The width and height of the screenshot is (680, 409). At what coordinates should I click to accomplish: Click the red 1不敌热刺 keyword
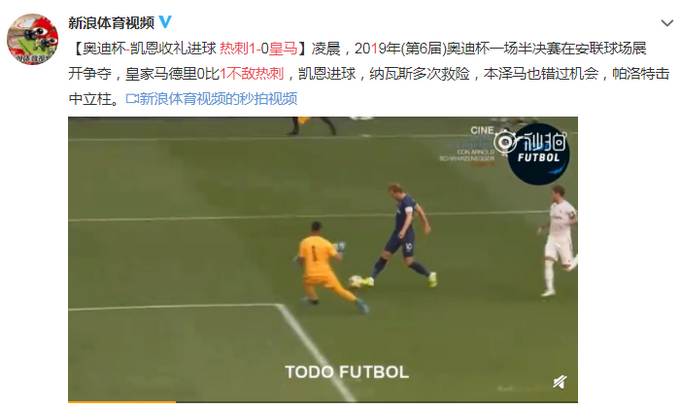(252, 74)
